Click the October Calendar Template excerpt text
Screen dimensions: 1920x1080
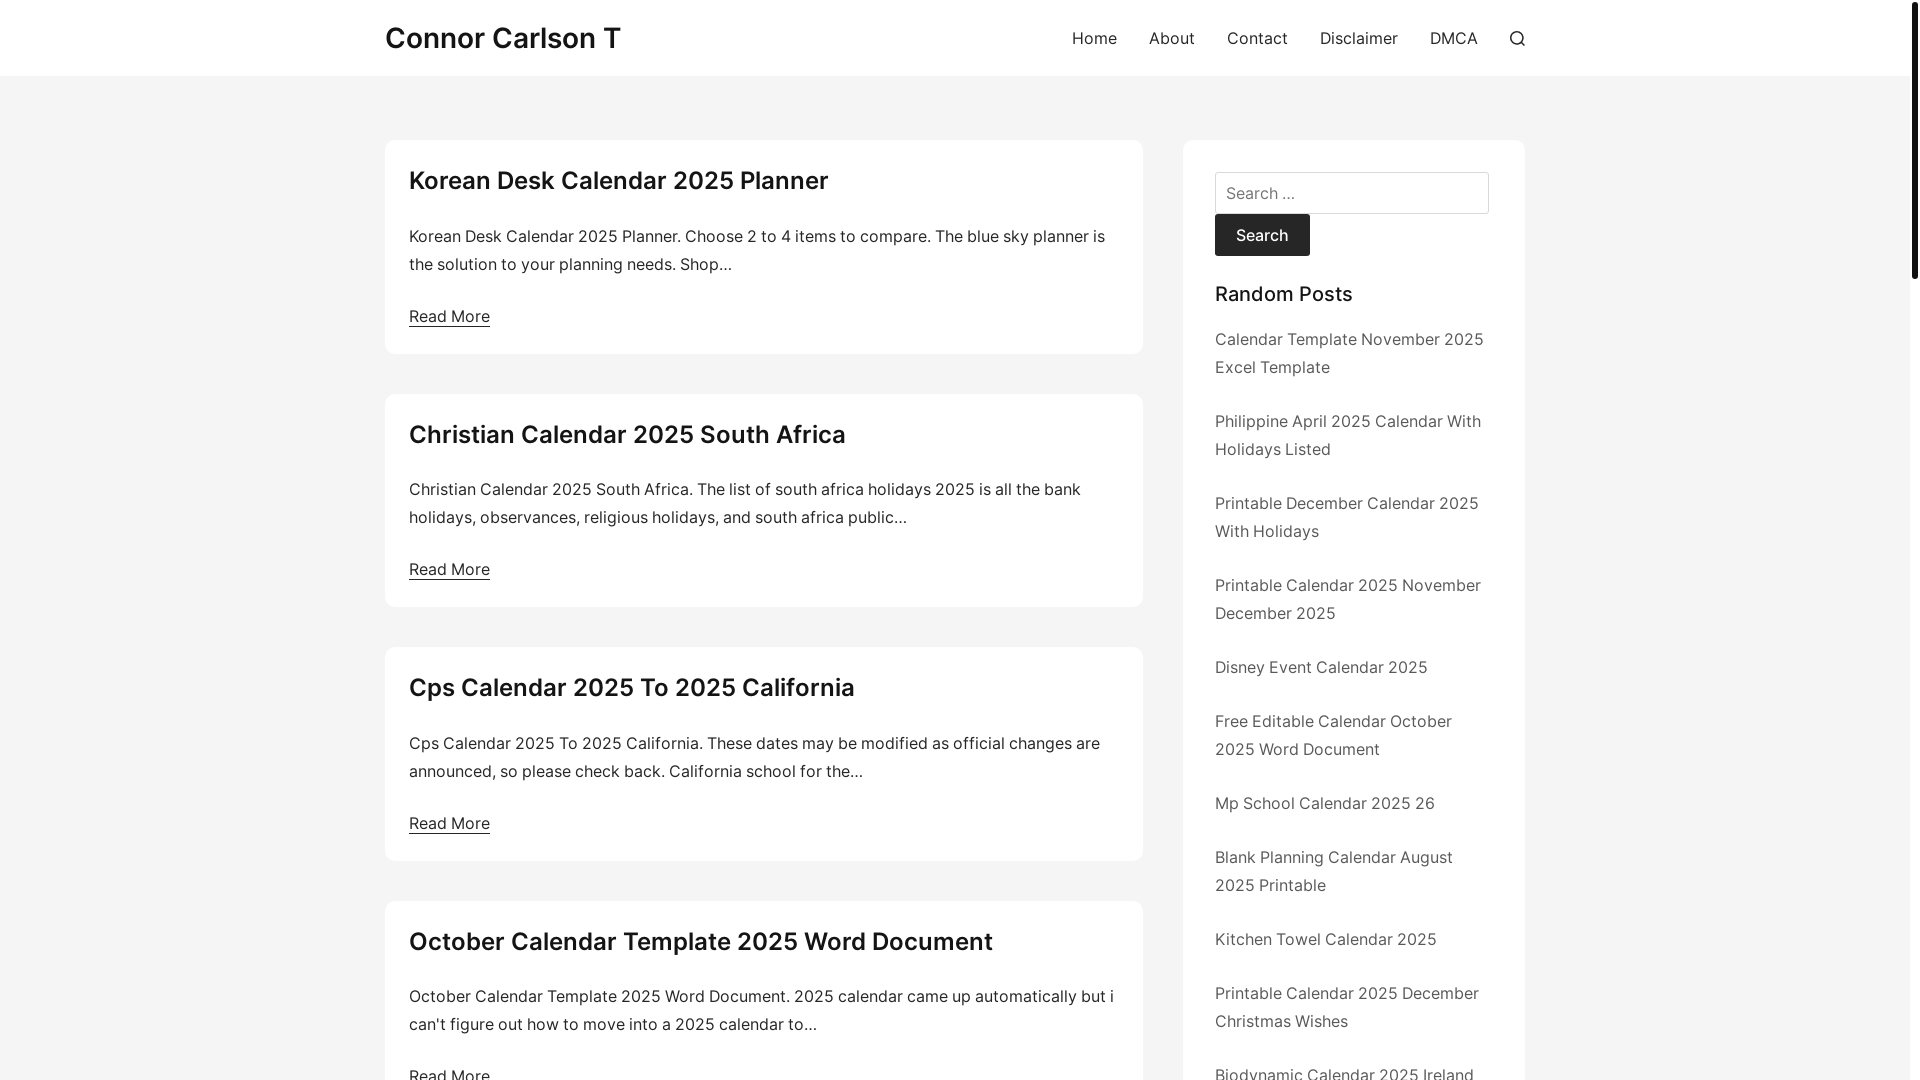click(761, 1010)
